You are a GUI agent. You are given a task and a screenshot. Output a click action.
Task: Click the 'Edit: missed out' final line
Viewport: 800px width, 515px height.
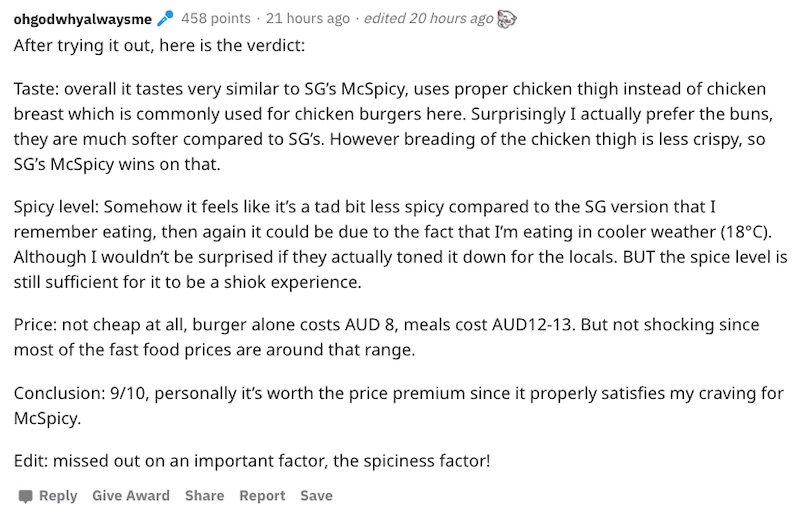[x=252, y=461]
